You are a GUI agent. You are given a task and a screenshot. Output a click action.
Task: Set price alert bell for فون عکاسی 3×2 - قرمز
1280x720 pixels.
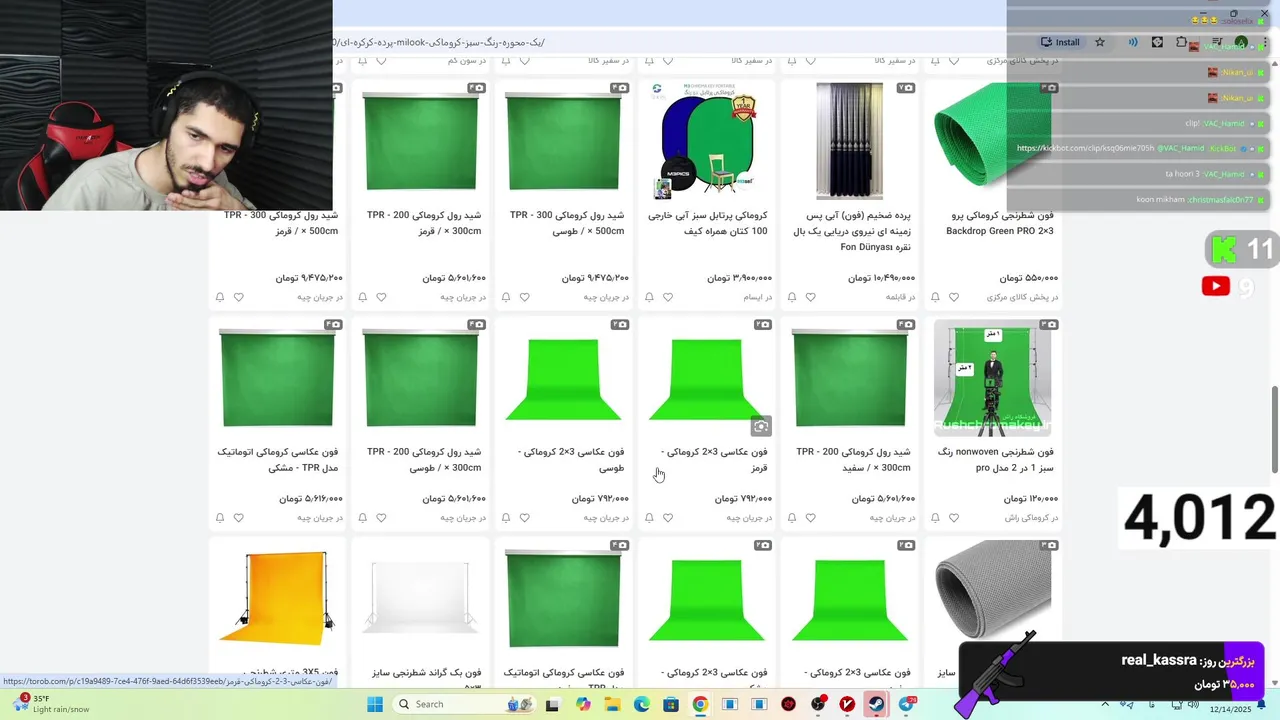(649, 518)
